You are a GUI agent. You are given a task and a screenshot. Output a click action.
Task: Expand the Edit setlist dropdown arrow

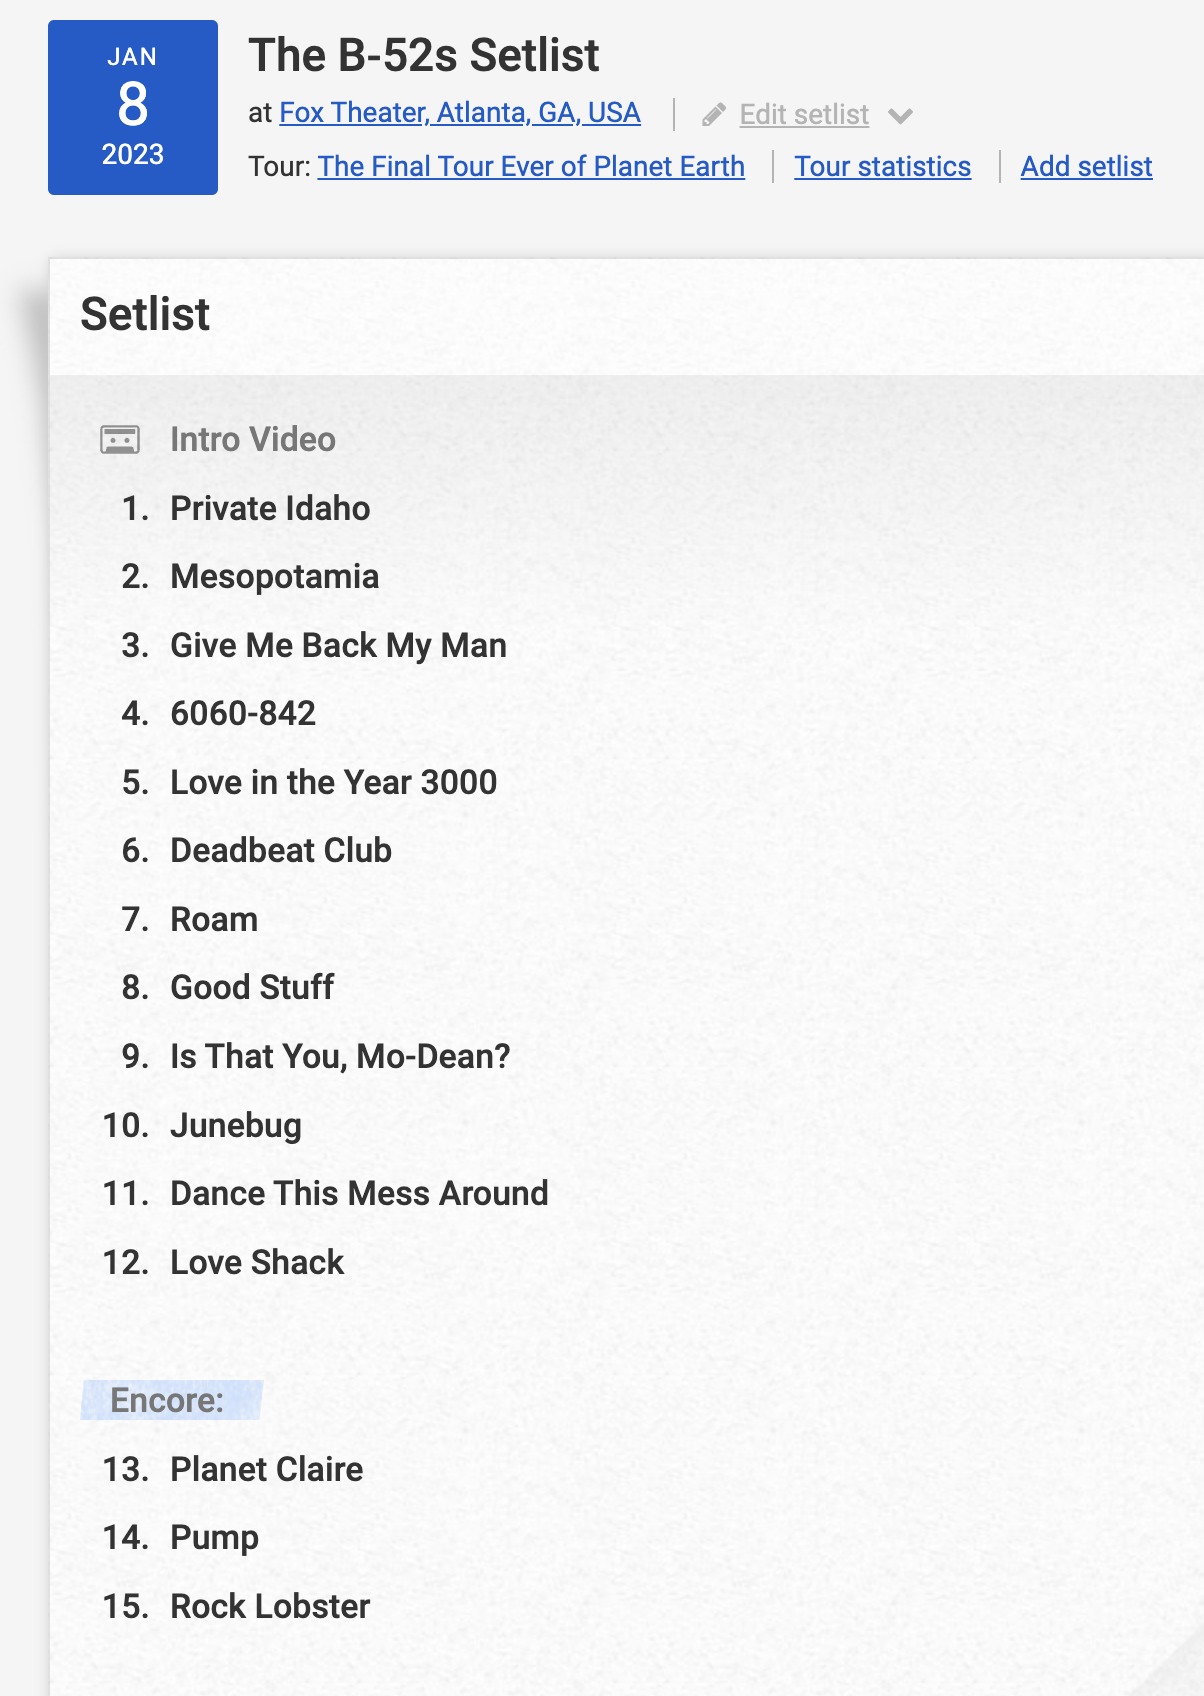tap(900, 116)
